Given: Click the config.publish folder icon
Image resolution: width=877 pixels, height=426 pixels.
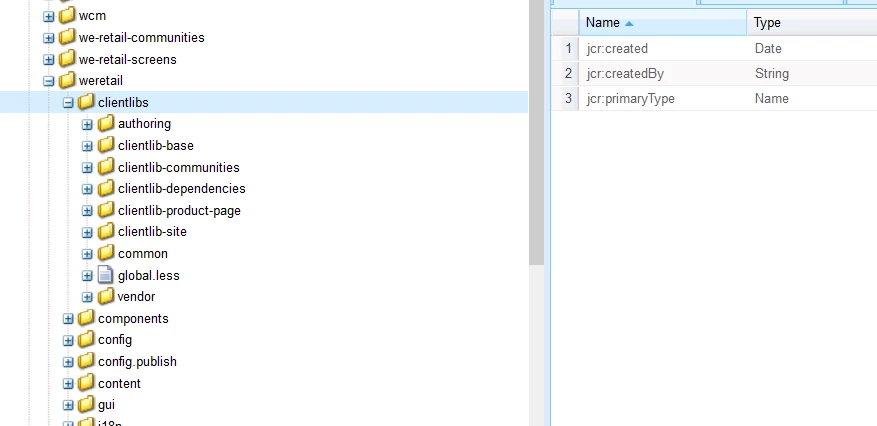Looking at the screenshot, I should coord(86,361).
